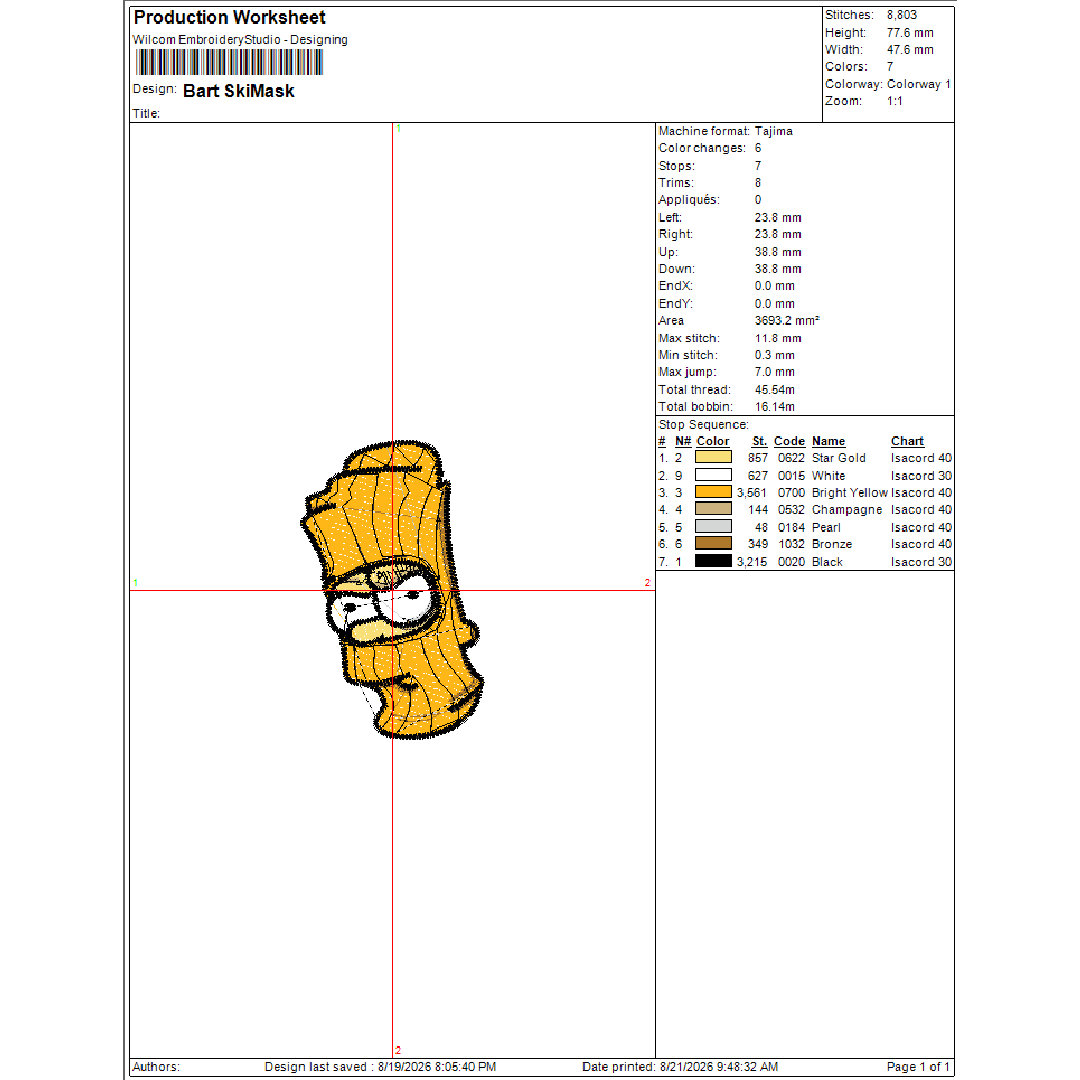
Task: Click the 'Colorway 1' value
Action: pyautogui.click(x=919, y=84)
